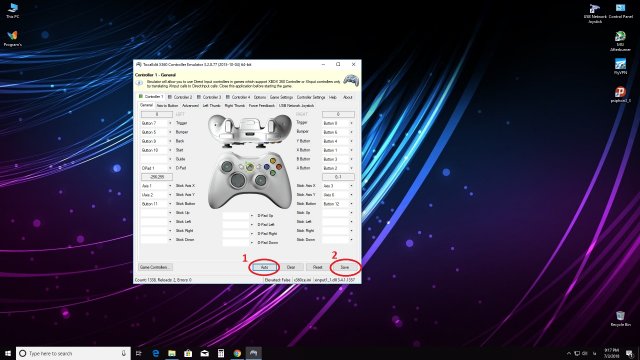640x360 pixels.
Task: Select the USB Network Joystick sub-tab
Action: (296, 106)
